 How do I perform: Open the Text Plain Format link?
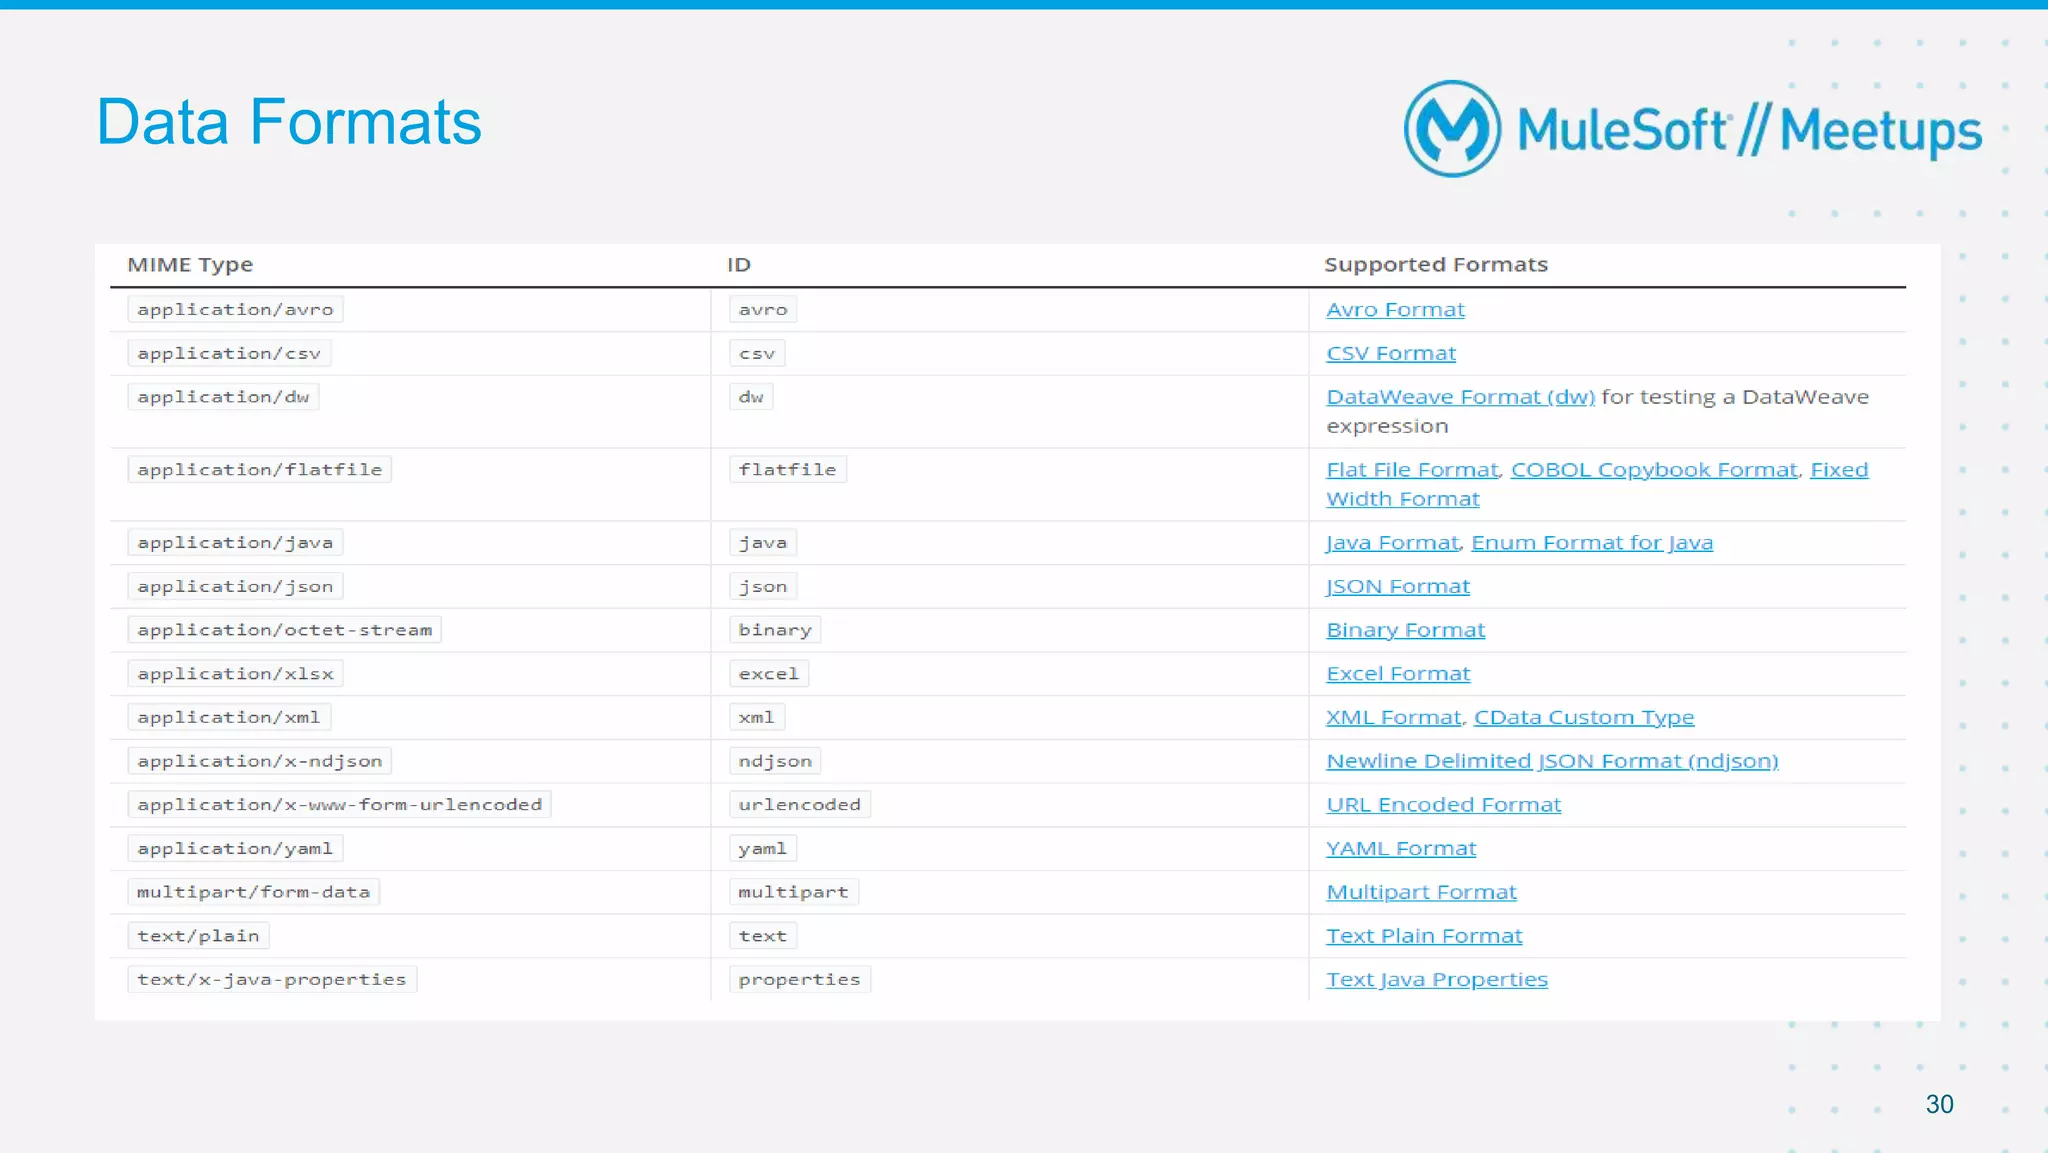tap(1424, 936)
